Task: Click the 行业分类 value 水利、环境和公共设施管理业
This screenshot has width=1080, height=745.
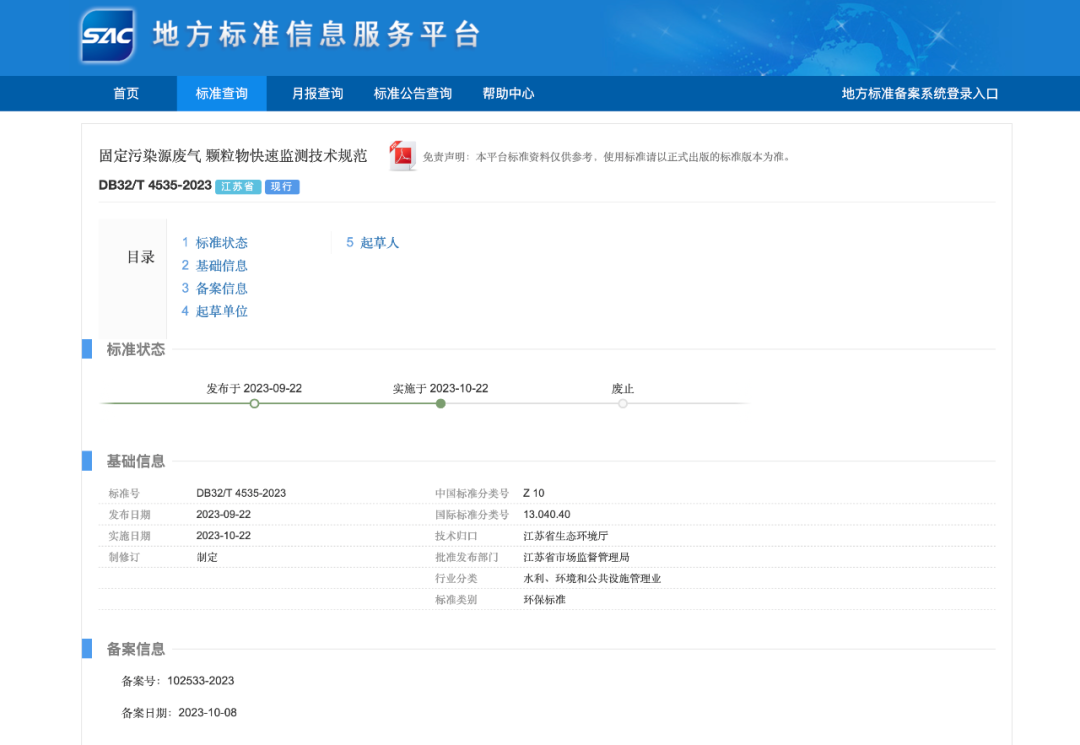Action: [x=592, y=578]
